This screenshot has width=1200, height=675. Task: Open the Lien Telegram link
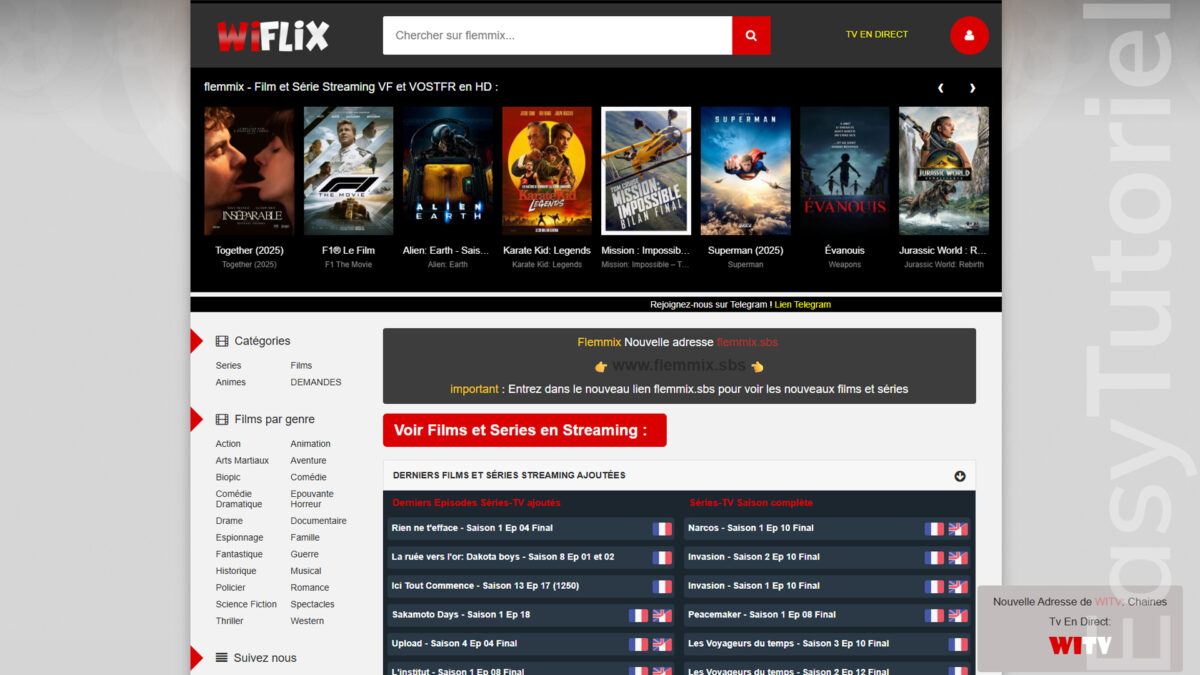802,305
